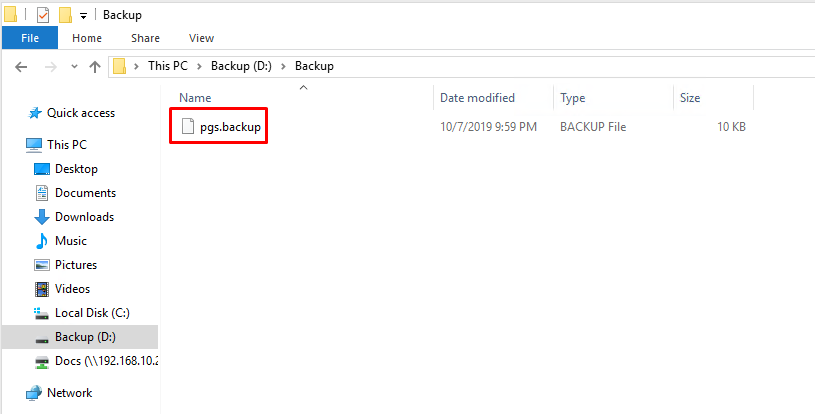Image resolution: width=815 pixels, height=414 pixels.
Task: Open recent locations dropdown
Action: tap(71, 66)
